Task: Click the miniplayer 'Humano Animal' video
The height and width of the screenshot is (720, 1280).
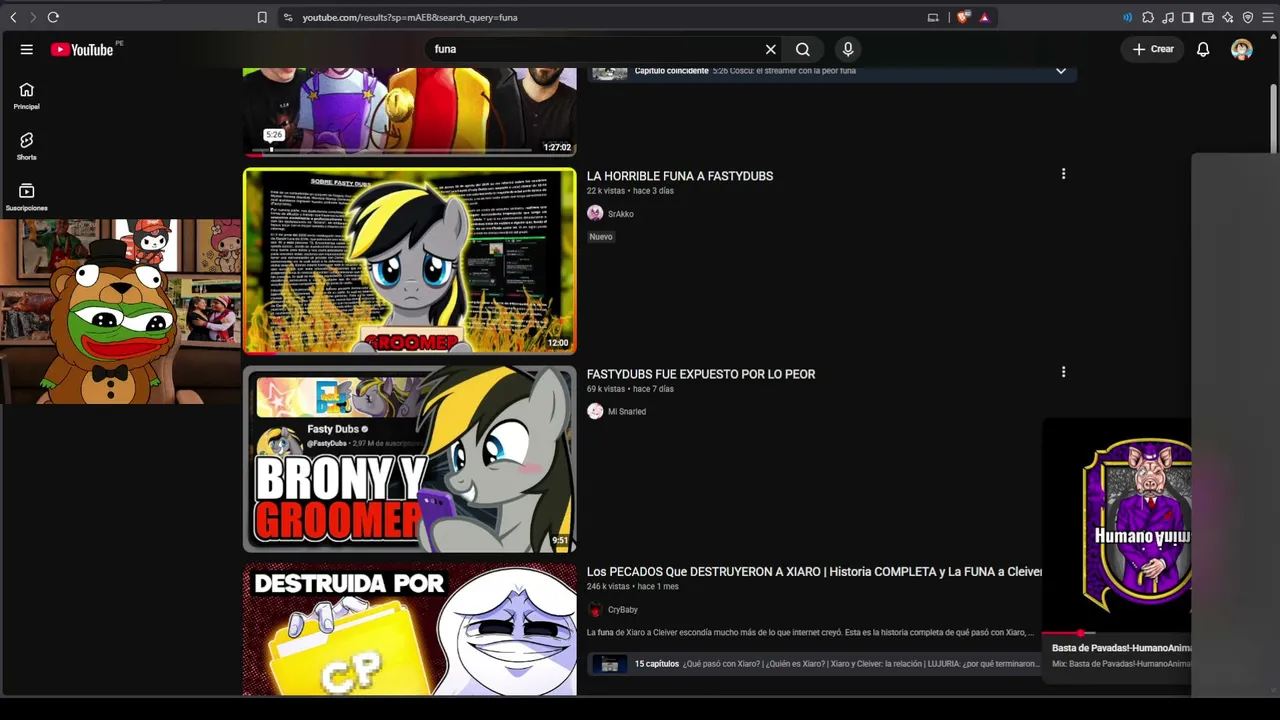Action: coord(1117,524)
